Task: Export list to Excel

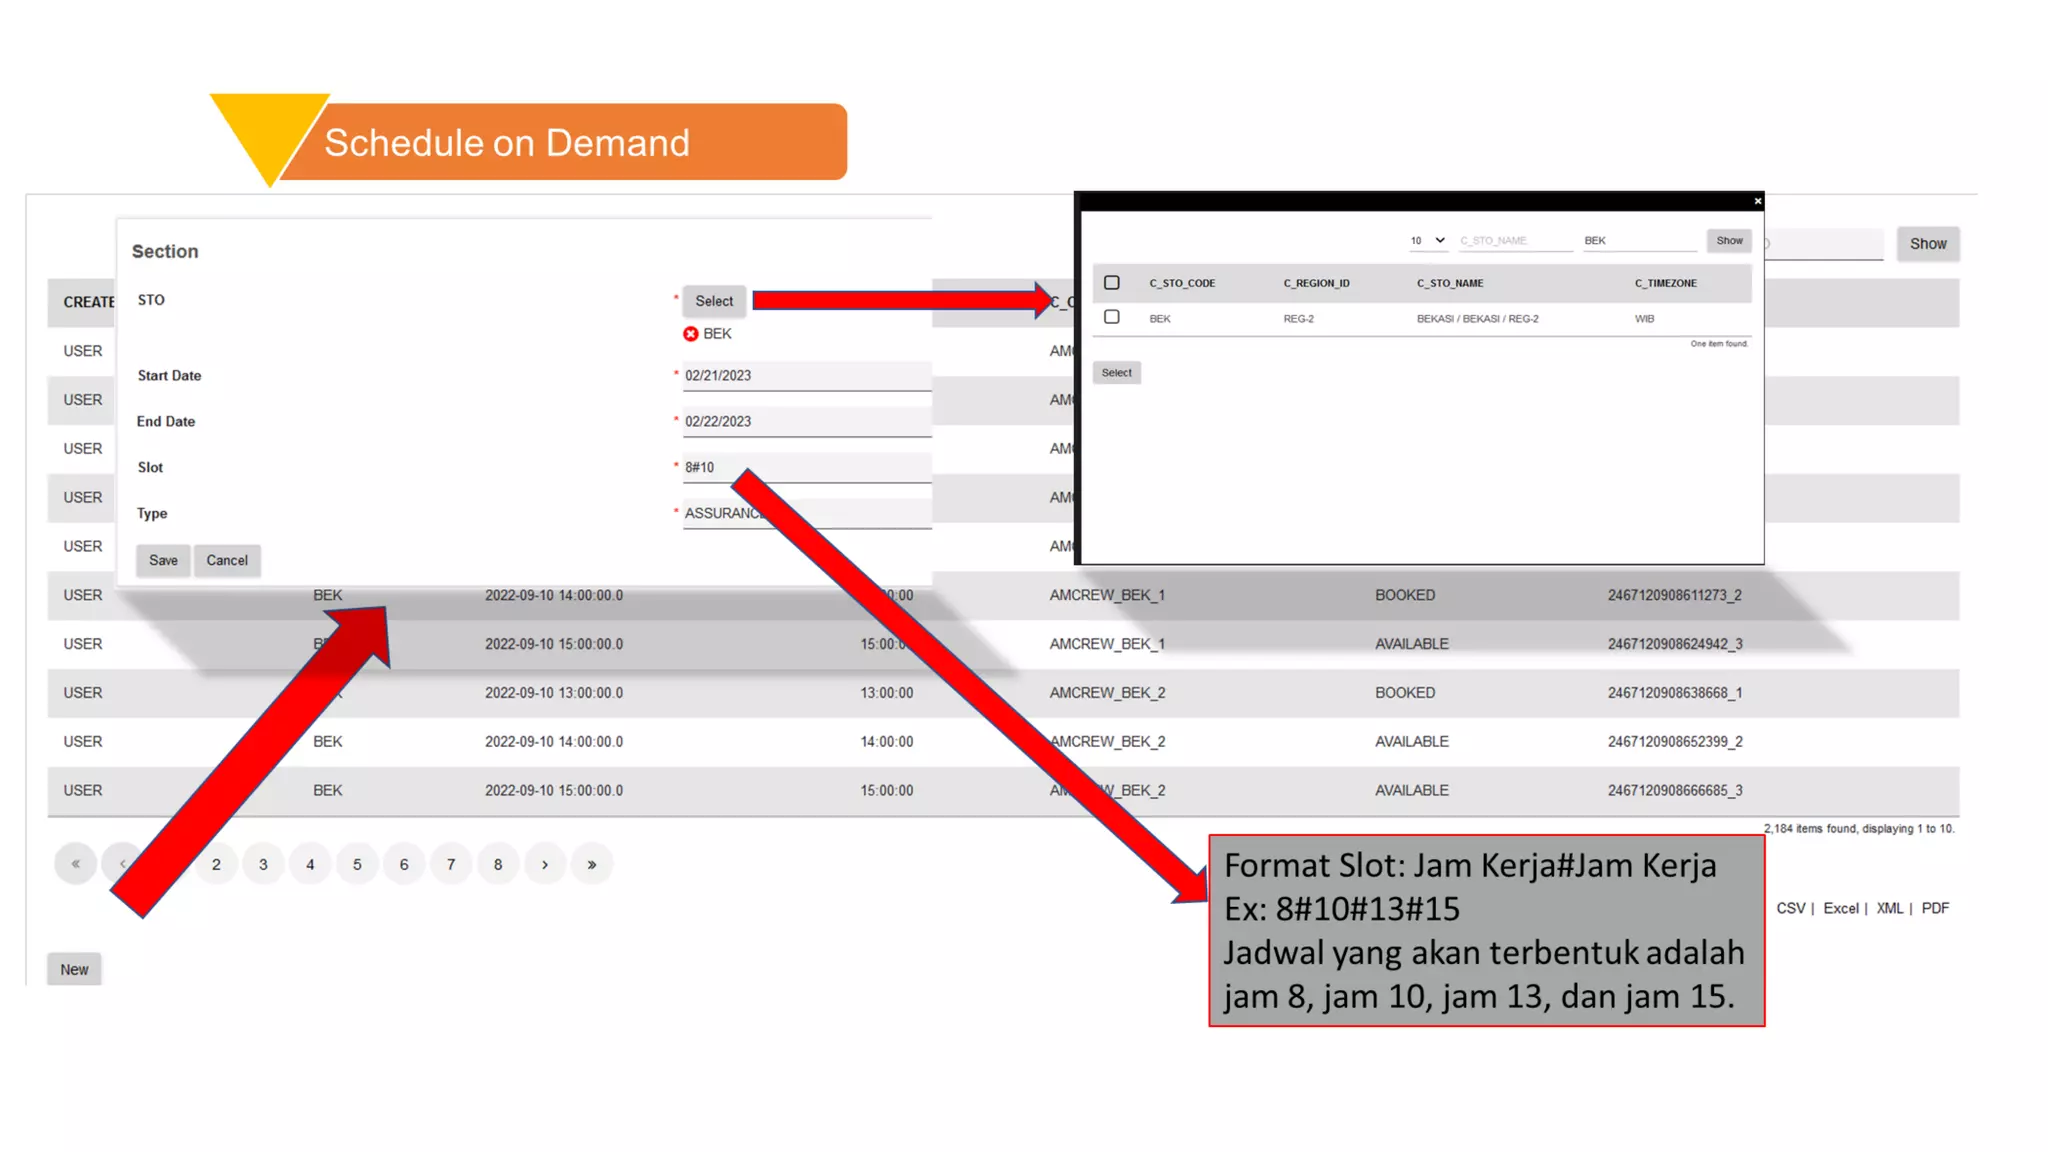Action: [x=1840, y=908]
